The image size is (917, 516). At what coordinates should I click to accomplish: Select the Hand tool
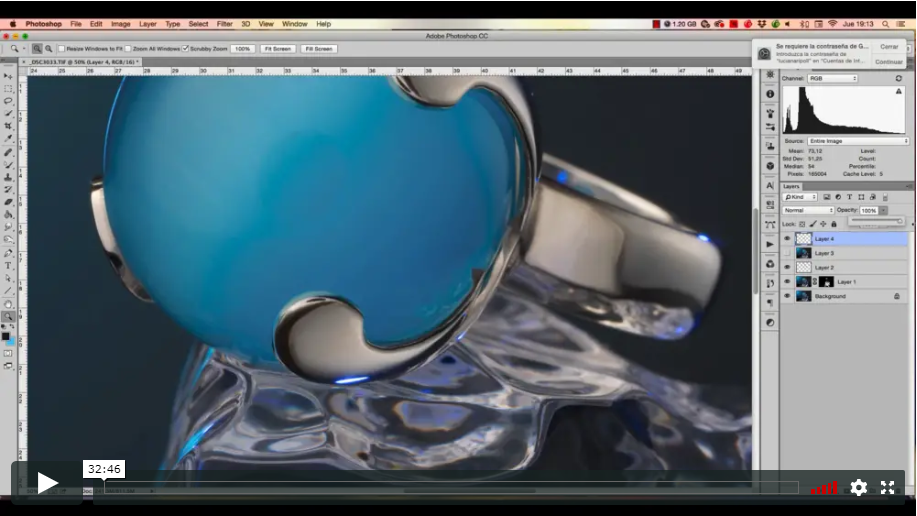point(8,304)
